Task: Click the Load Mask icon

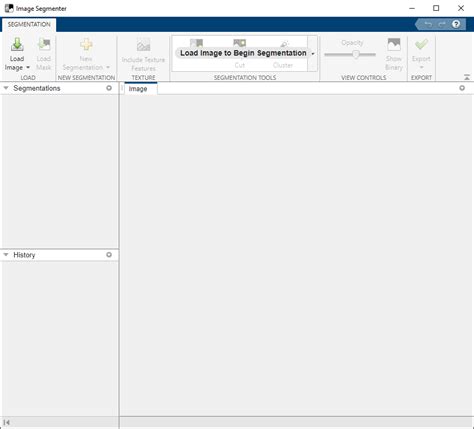Action: [x=44, y=45]
